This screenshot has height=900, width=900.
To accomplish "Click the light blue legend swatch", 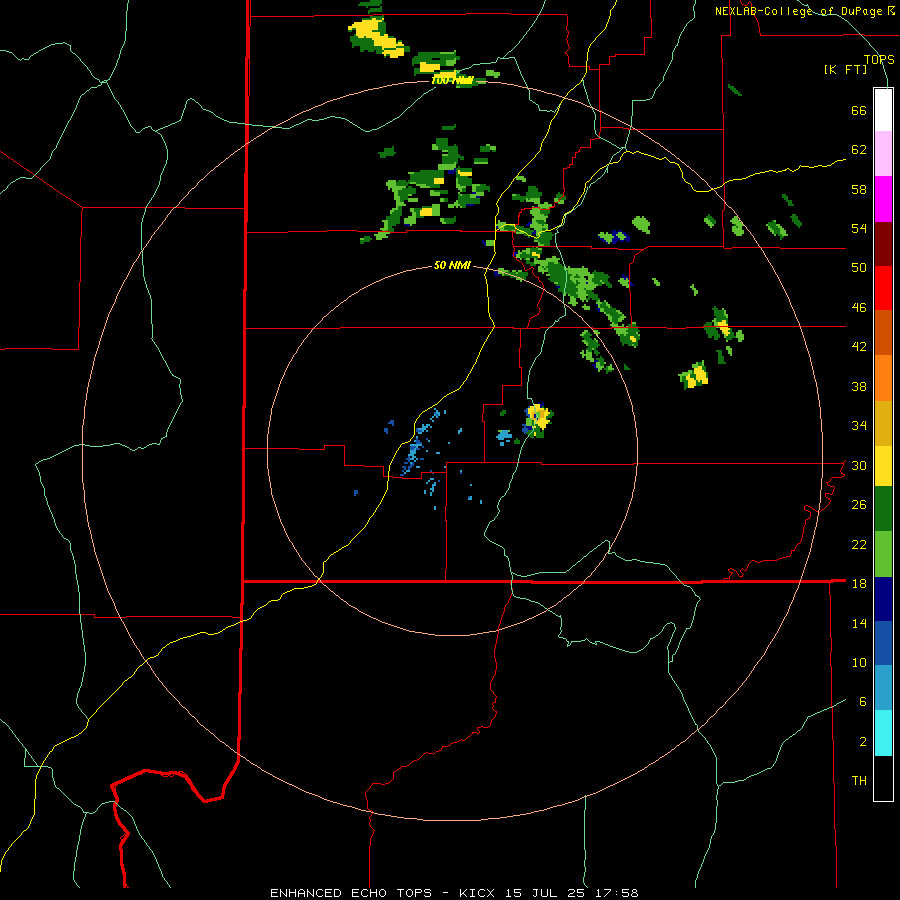I will [883, 688].
